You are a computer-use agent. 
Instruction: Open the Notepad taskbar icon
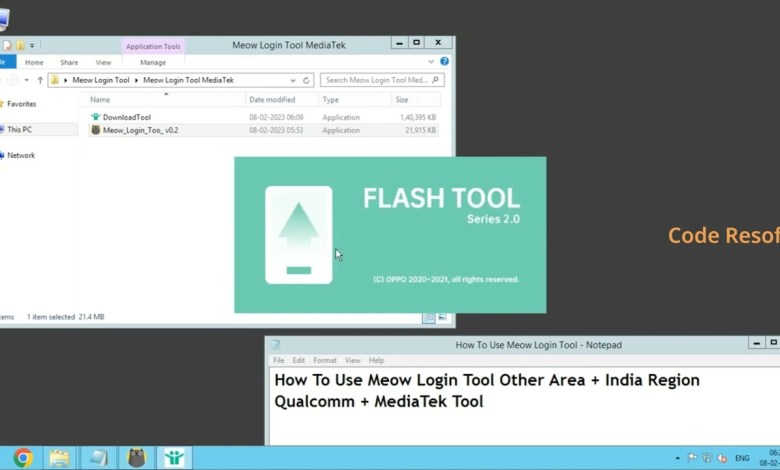pos(98,458)
